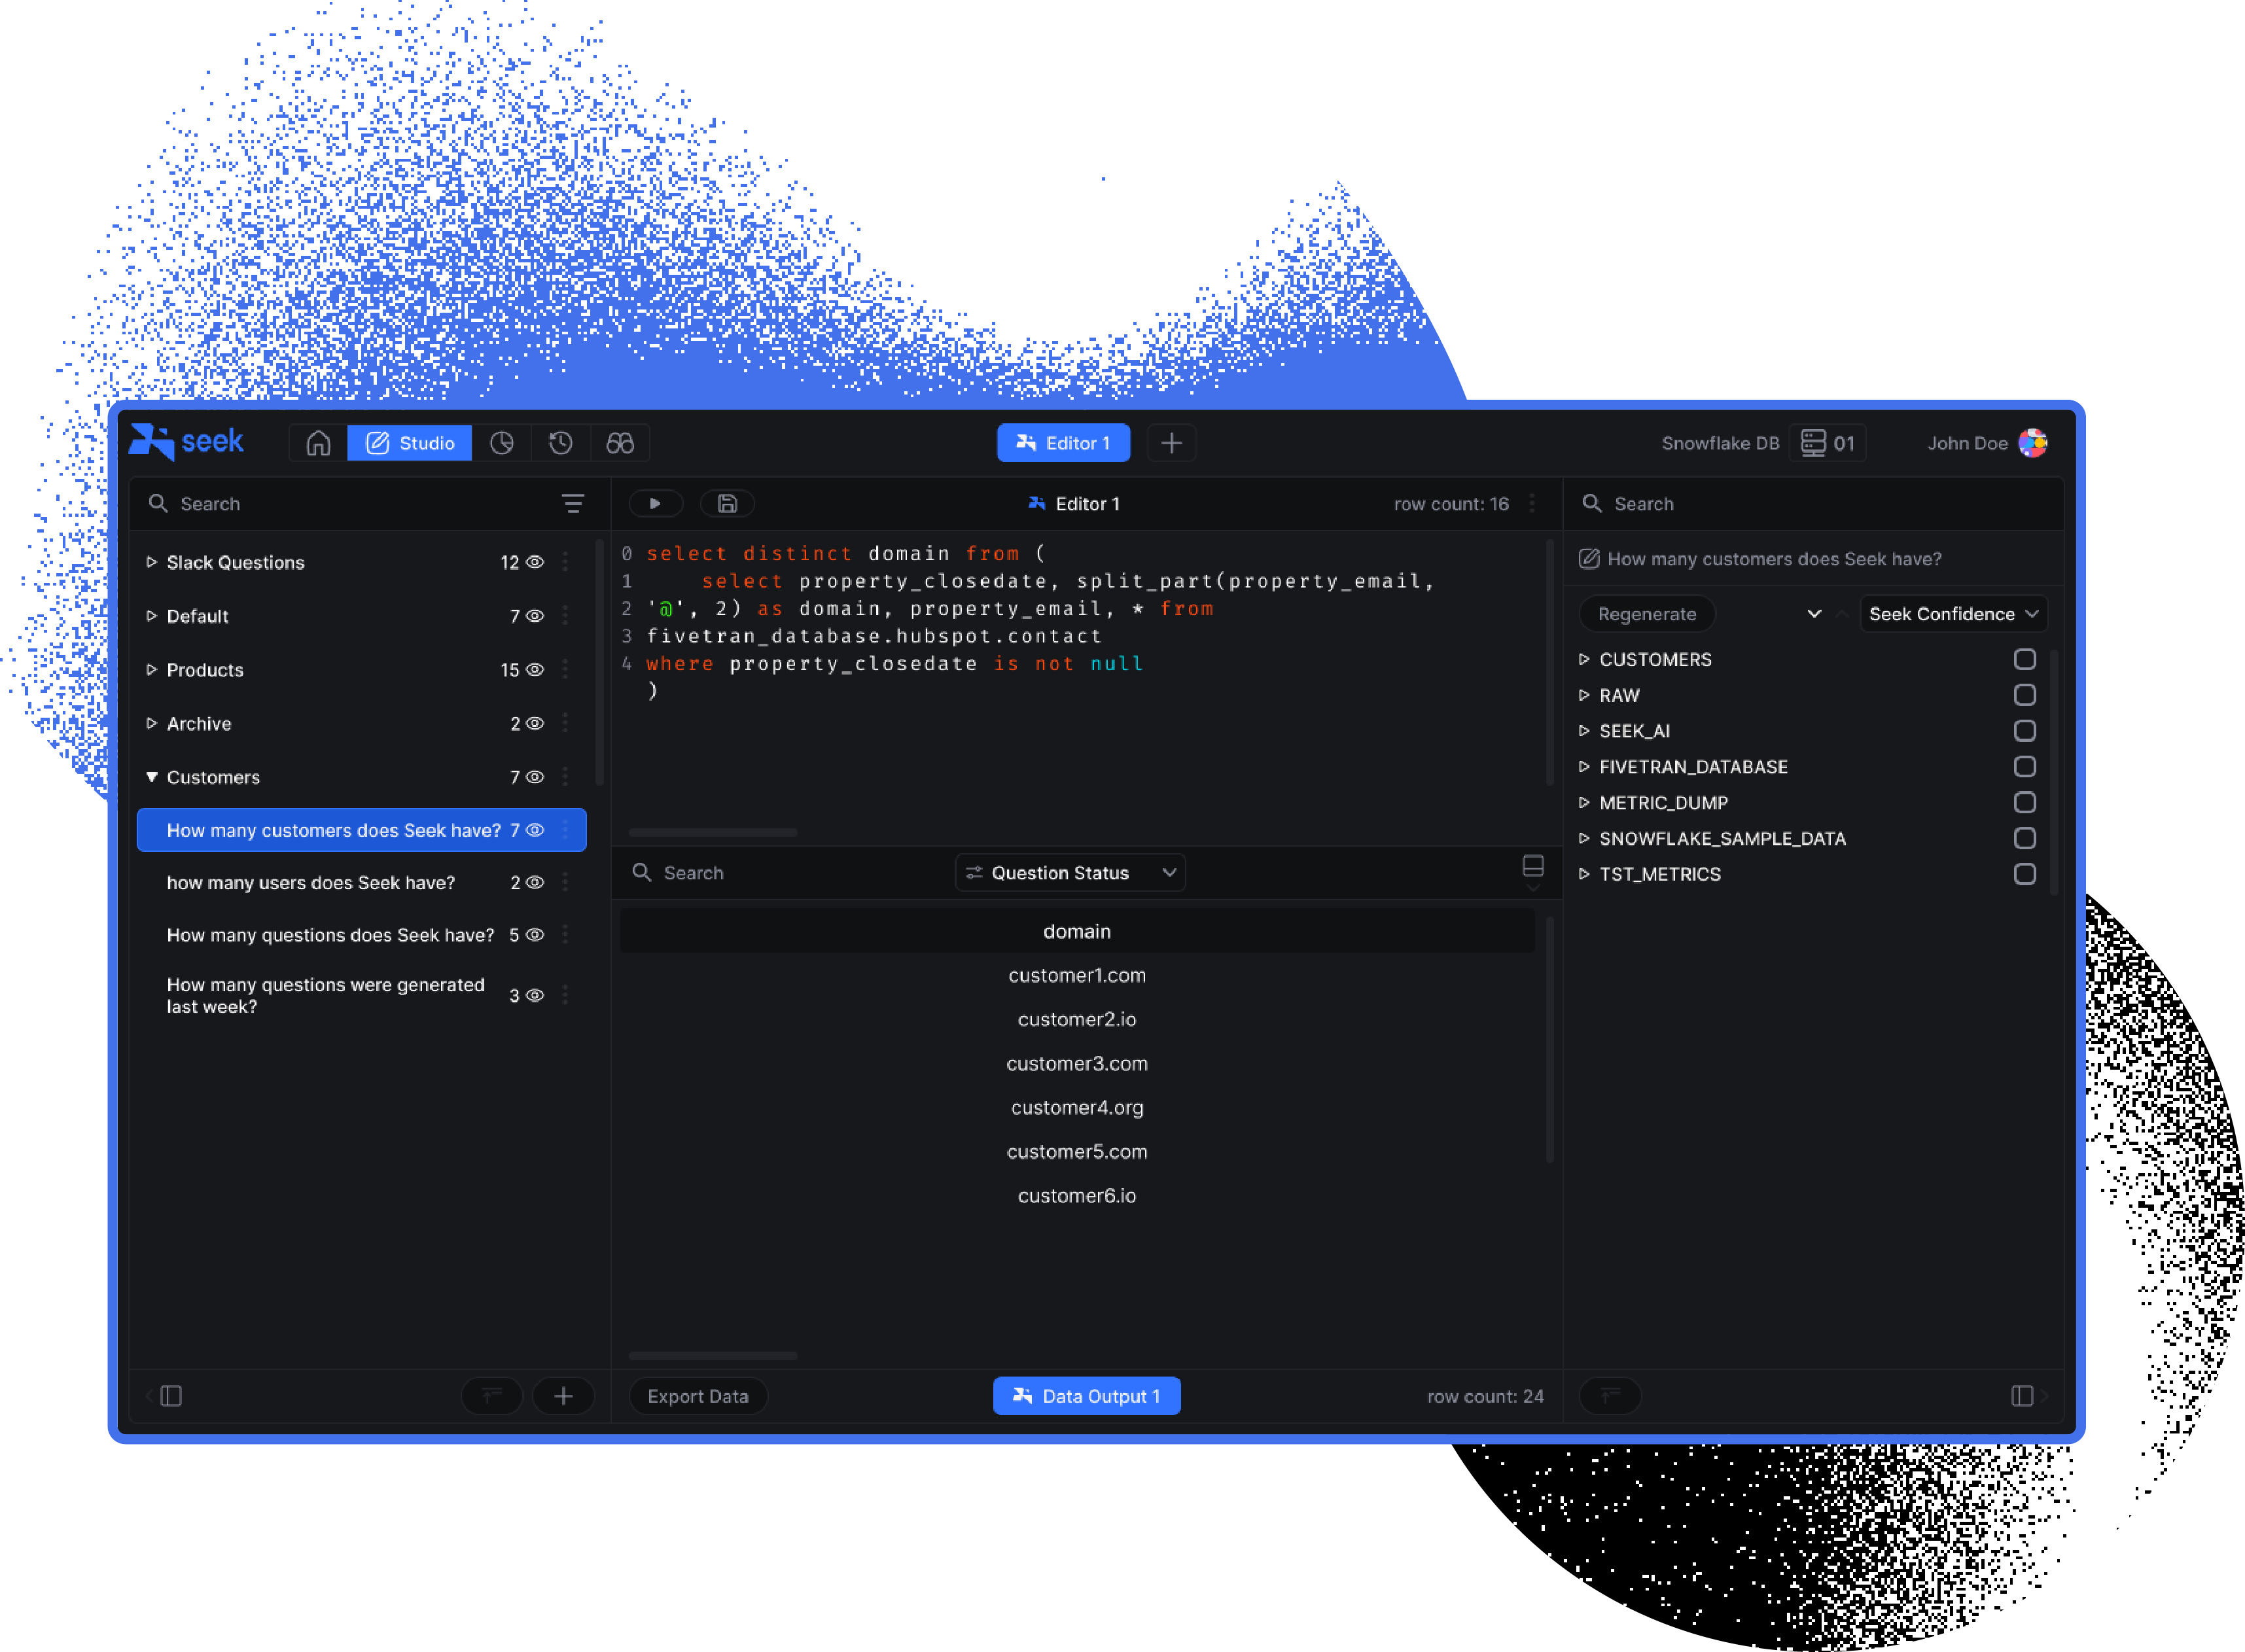Add a new editor tab with plus
Image resolution: width=2245 pixels, height=1652 pixels.
point(1171,443)
